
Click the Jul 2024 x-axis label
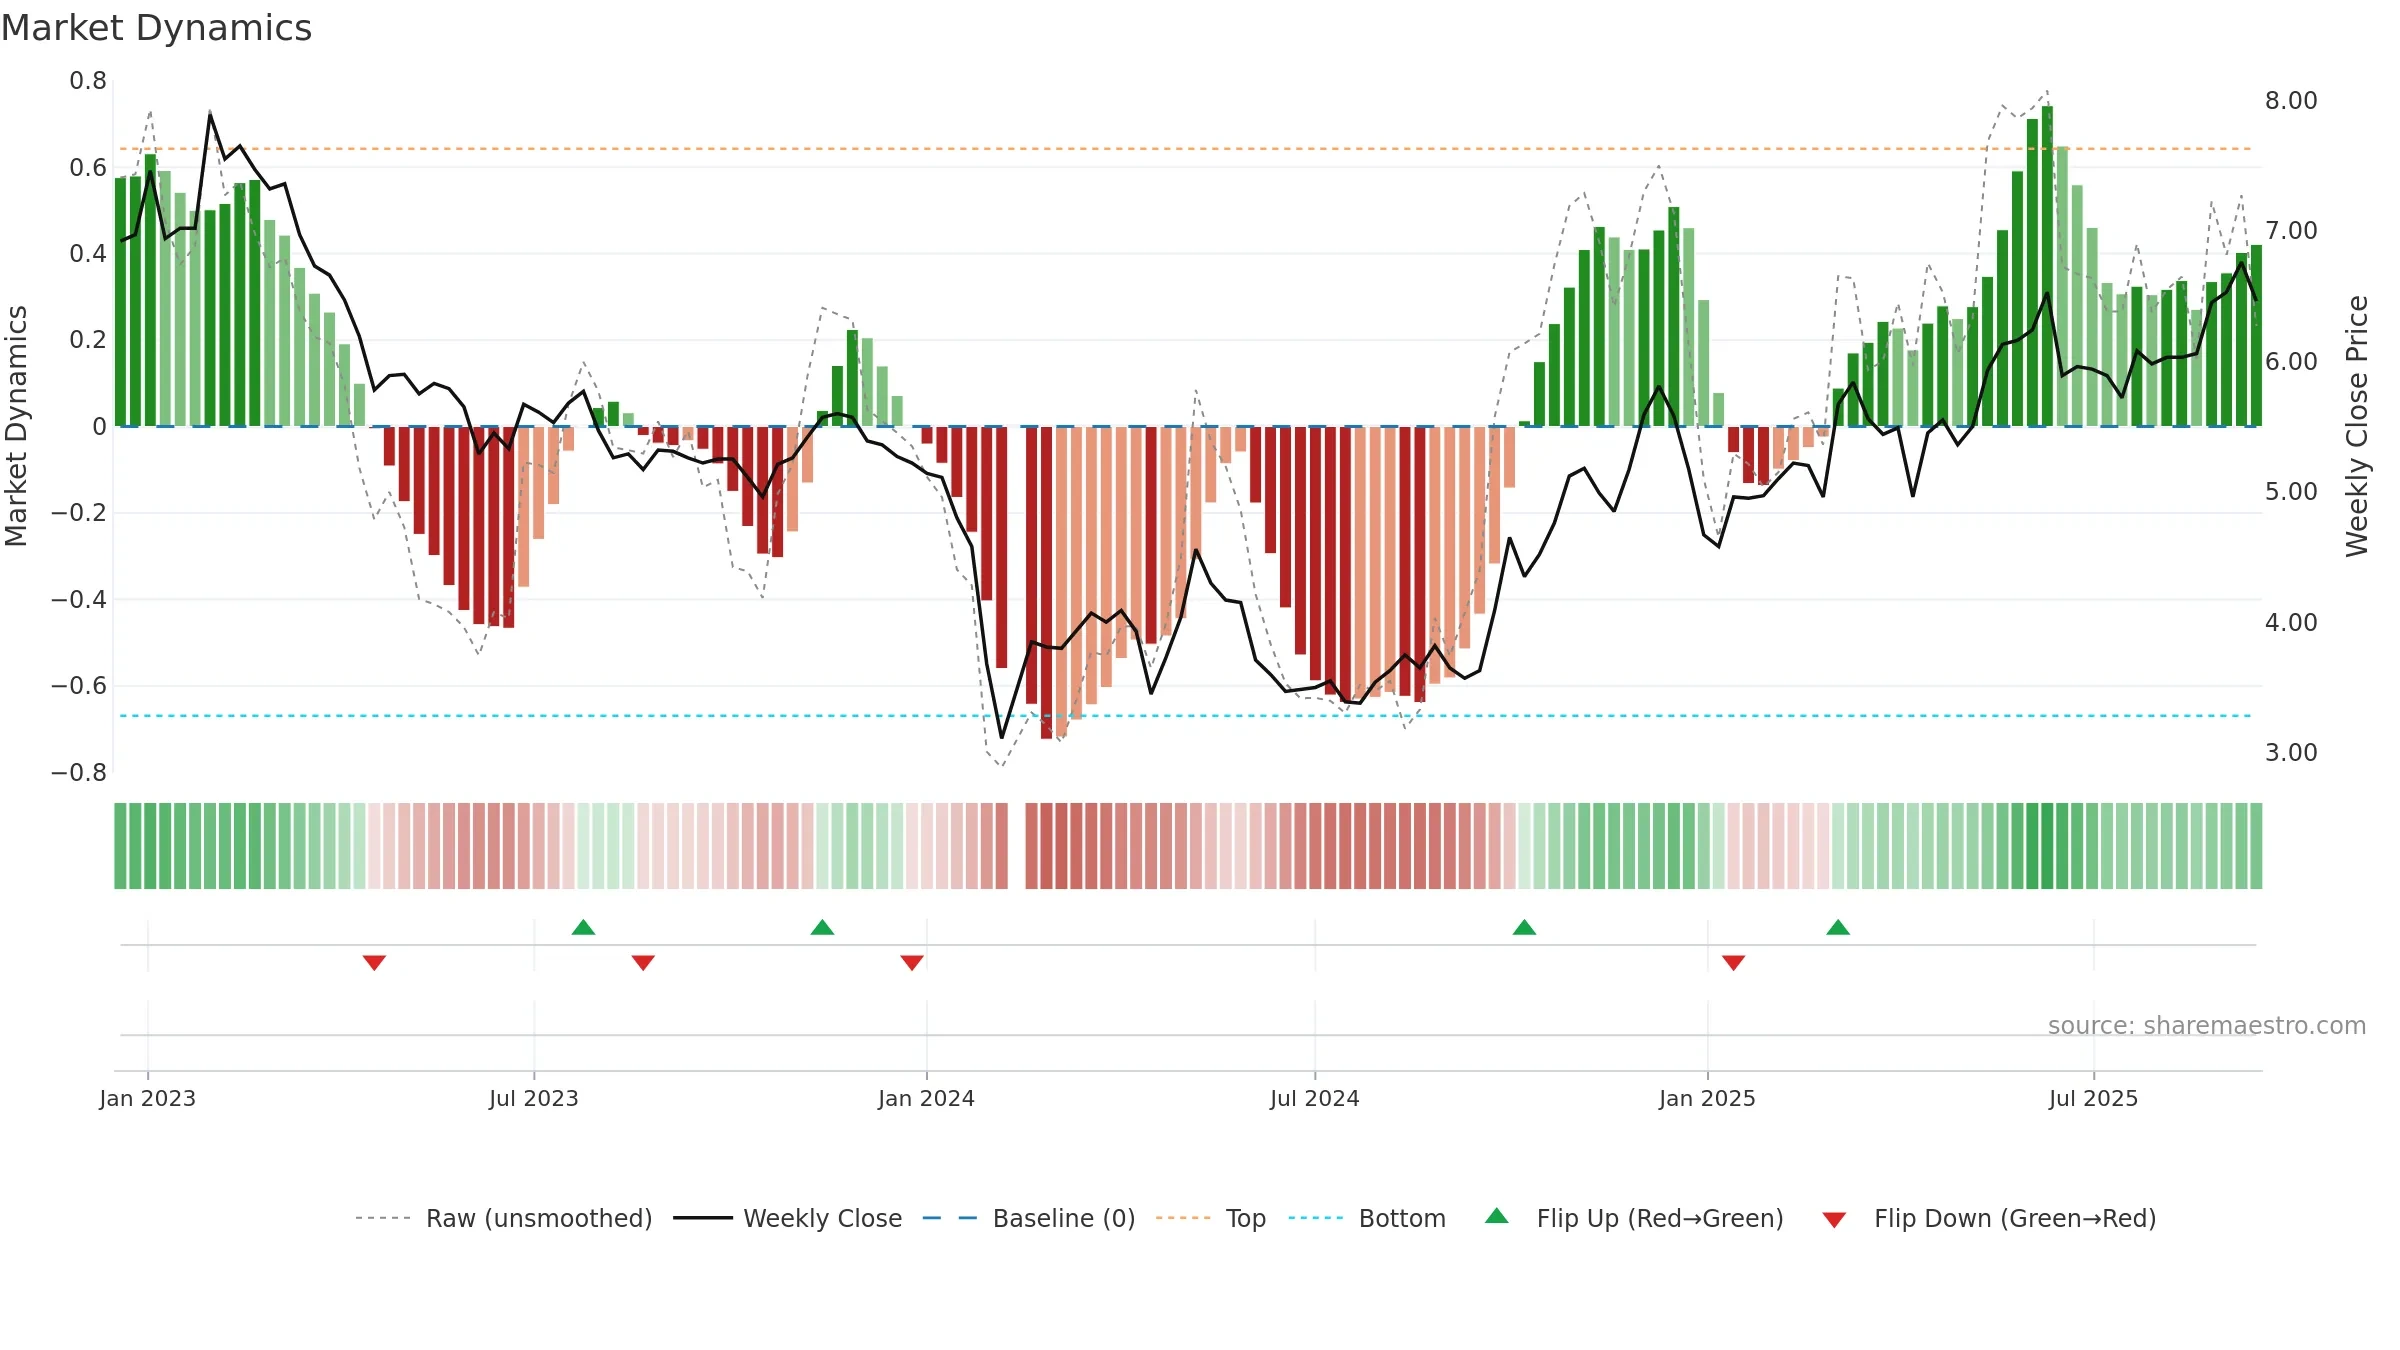pos(1315,1098)
